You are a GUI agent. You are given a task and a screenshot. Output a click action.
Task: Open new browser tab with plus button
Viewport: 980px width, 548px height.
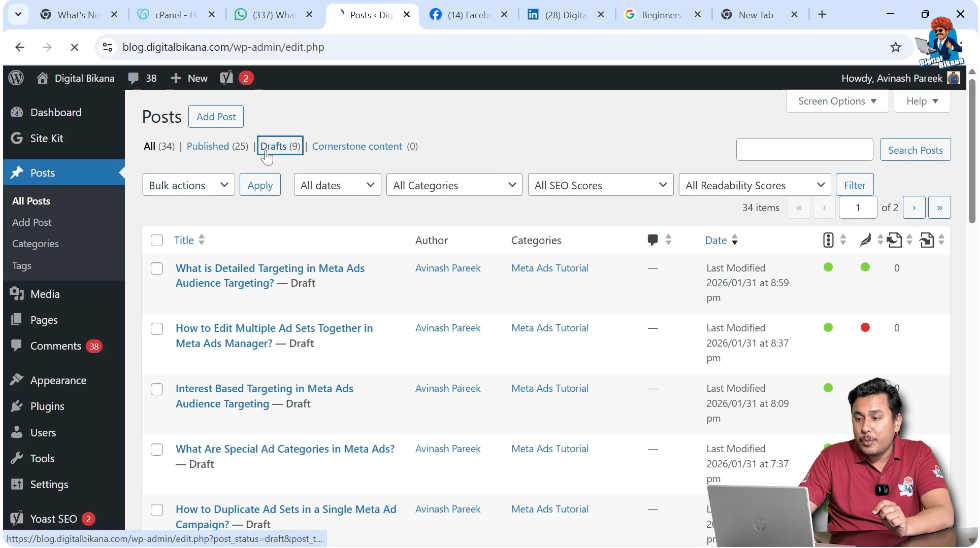click(x=822, y=15)
